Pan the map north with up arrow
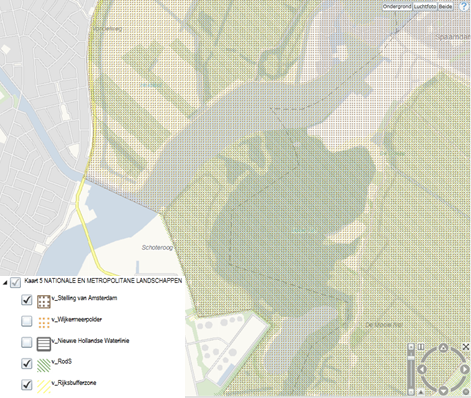The width and height of the screenshot is (471, 398). click(443, 348)
